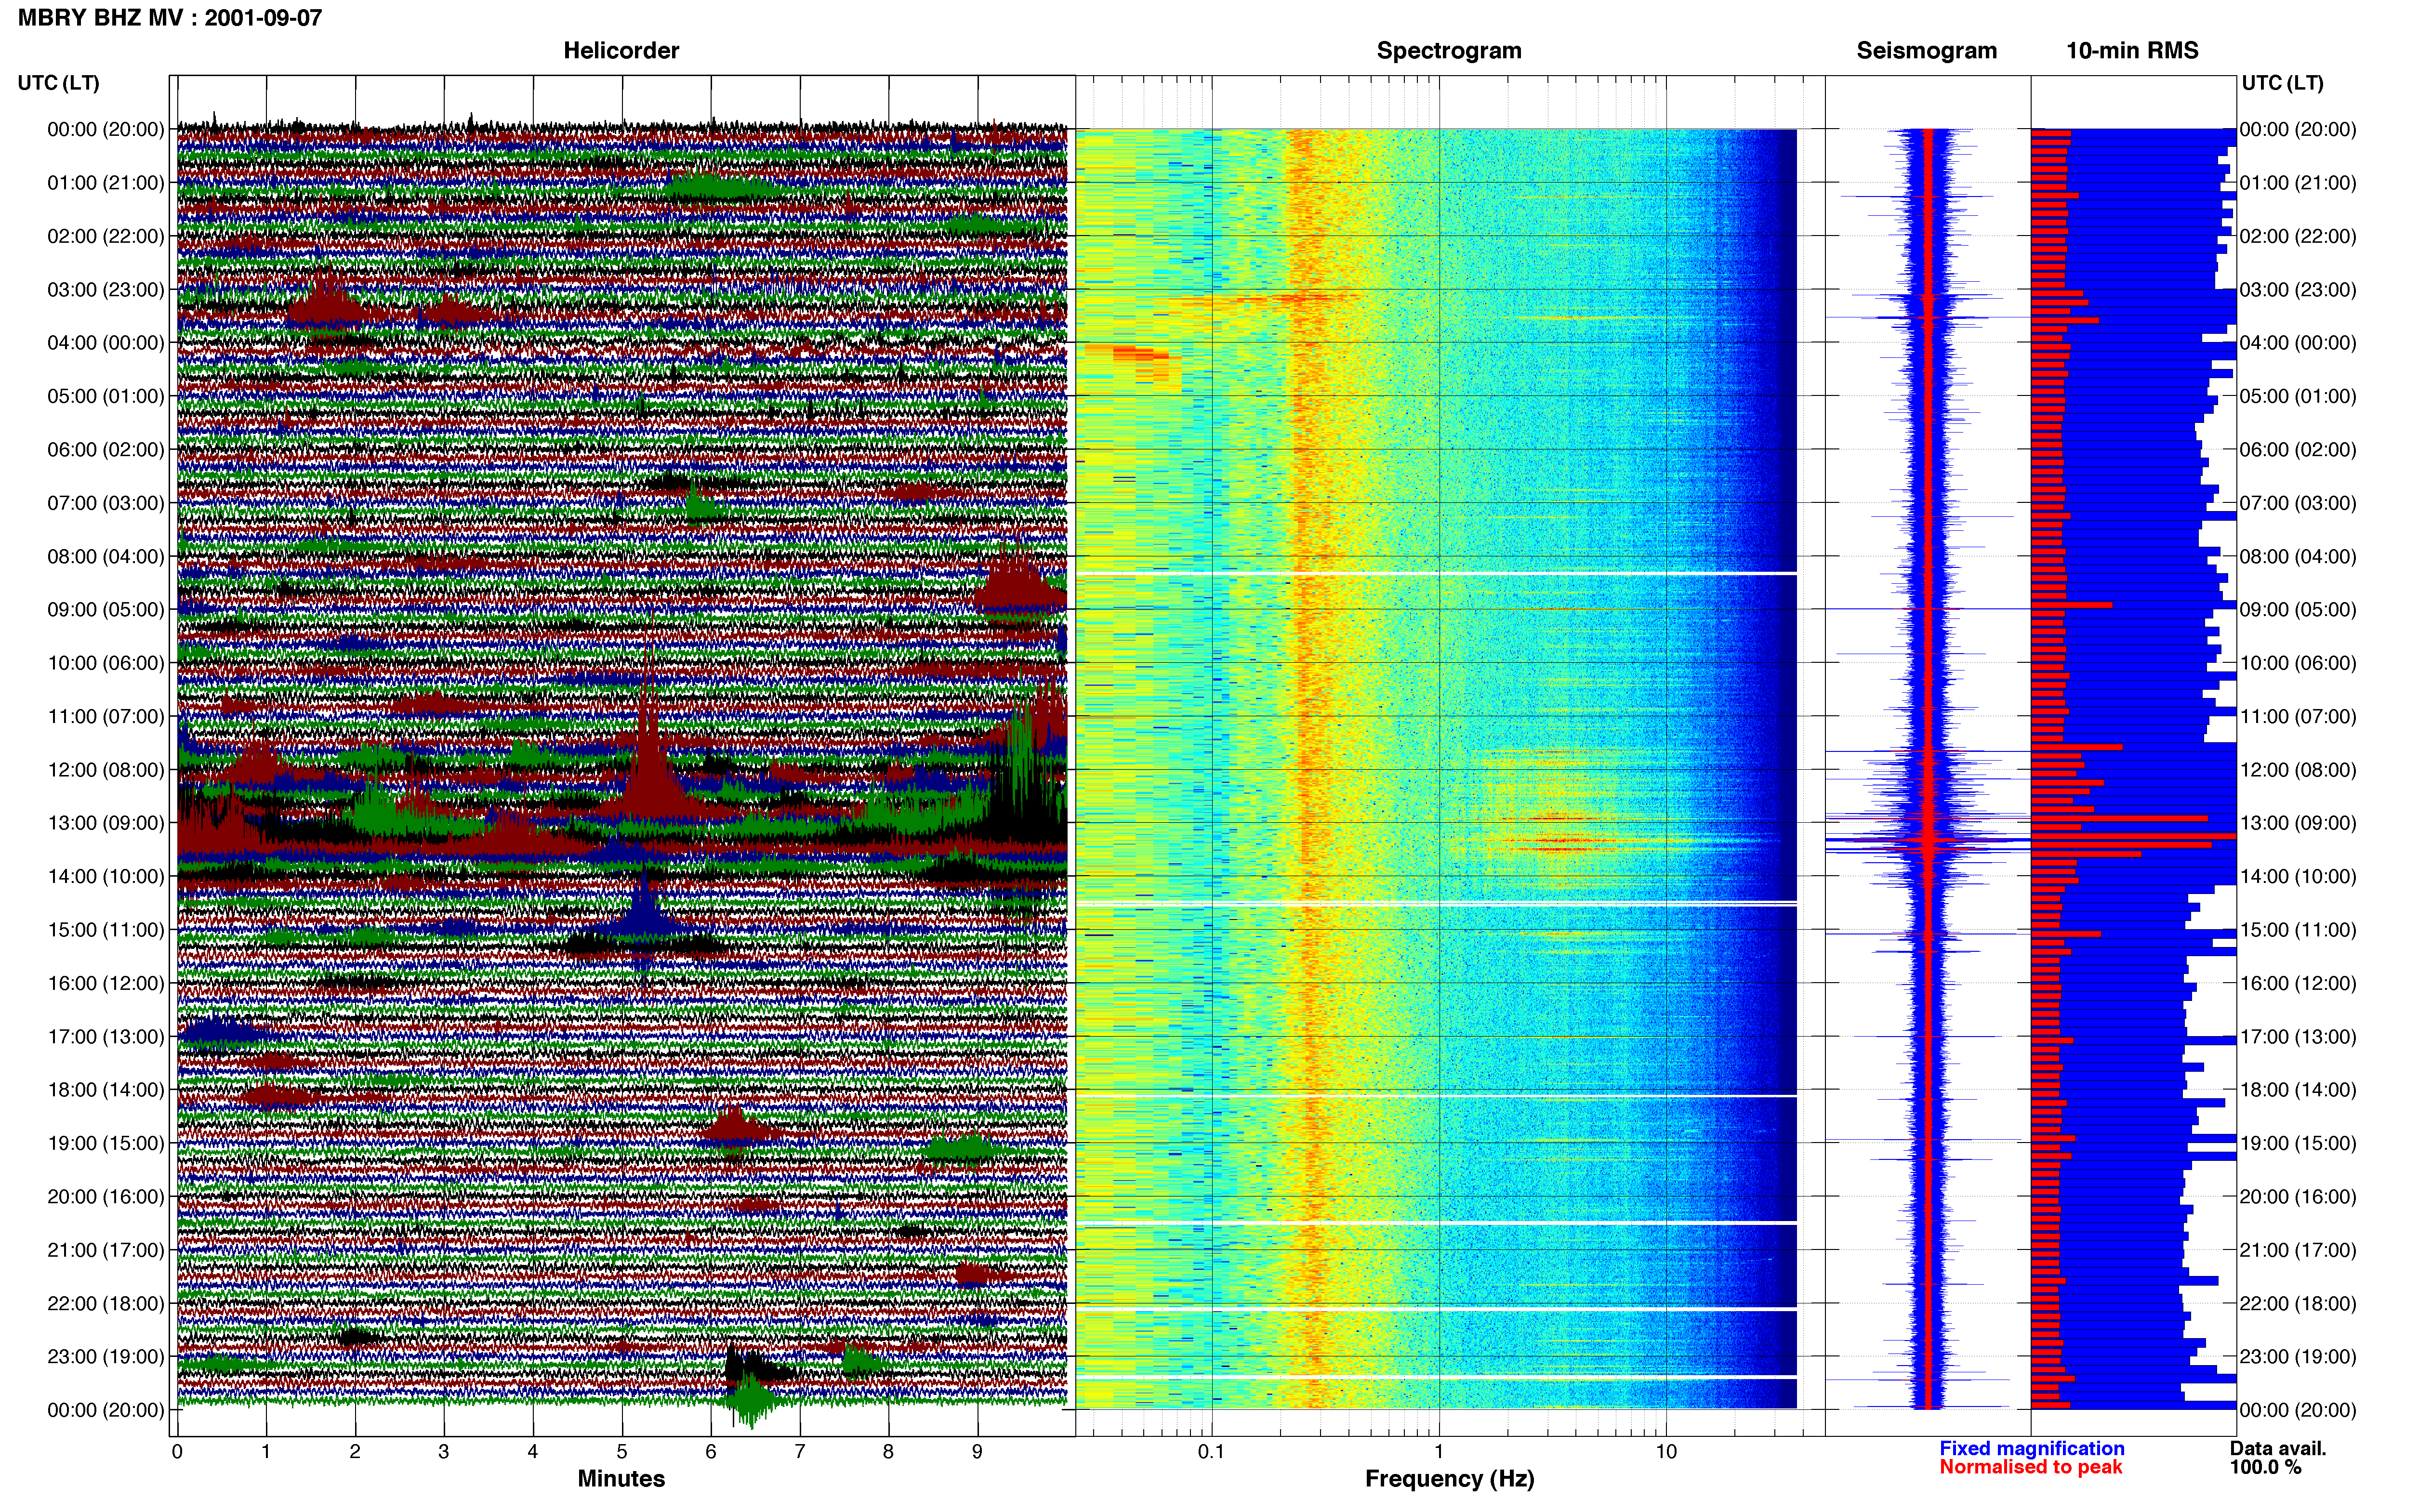Select the 'Spectrogram' panel heading
The width and height of the screenshot is (2418, 1512).
coord(1449,50)
